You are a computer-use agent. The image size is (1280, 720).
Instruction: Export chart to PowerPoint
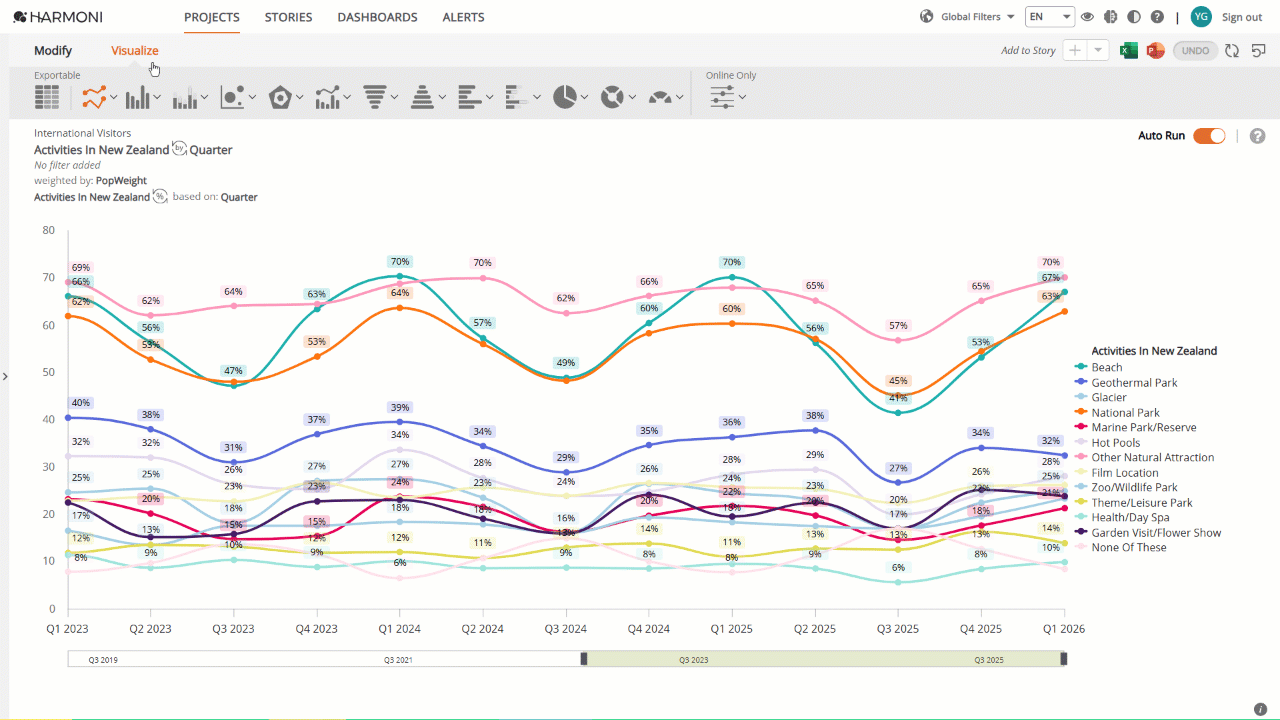pos(1155,50)
